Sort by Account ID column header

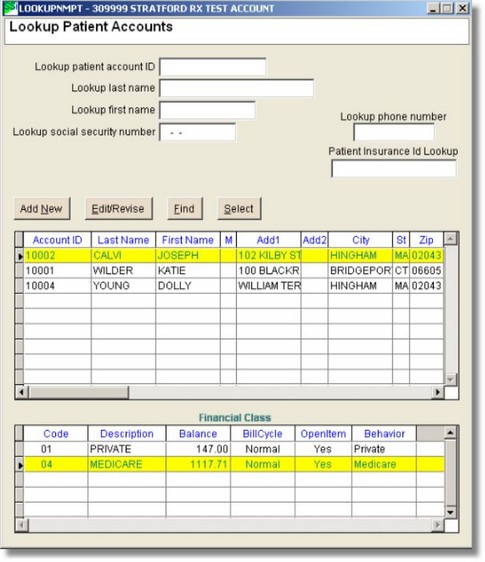[x=57, y=240]
